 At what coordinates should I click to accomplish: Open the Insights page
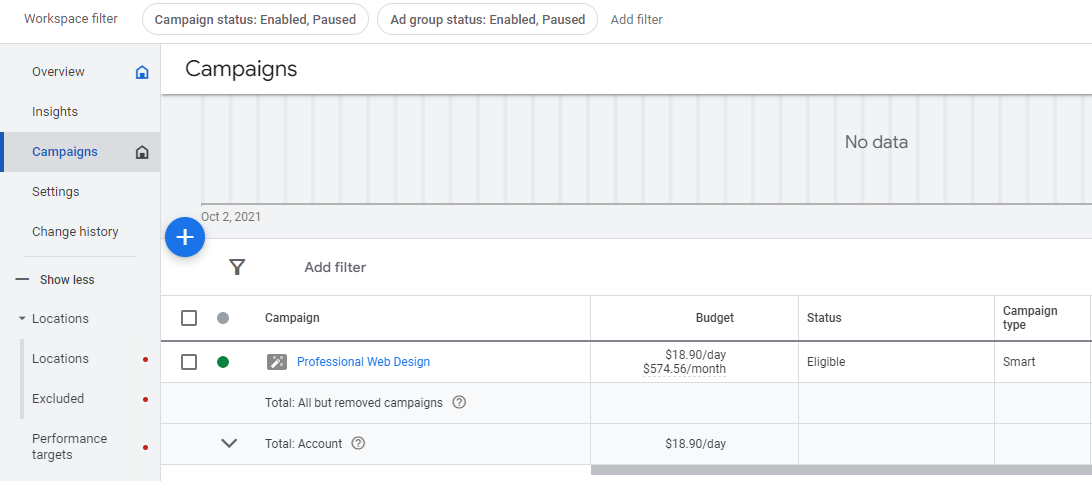point(55,112)
